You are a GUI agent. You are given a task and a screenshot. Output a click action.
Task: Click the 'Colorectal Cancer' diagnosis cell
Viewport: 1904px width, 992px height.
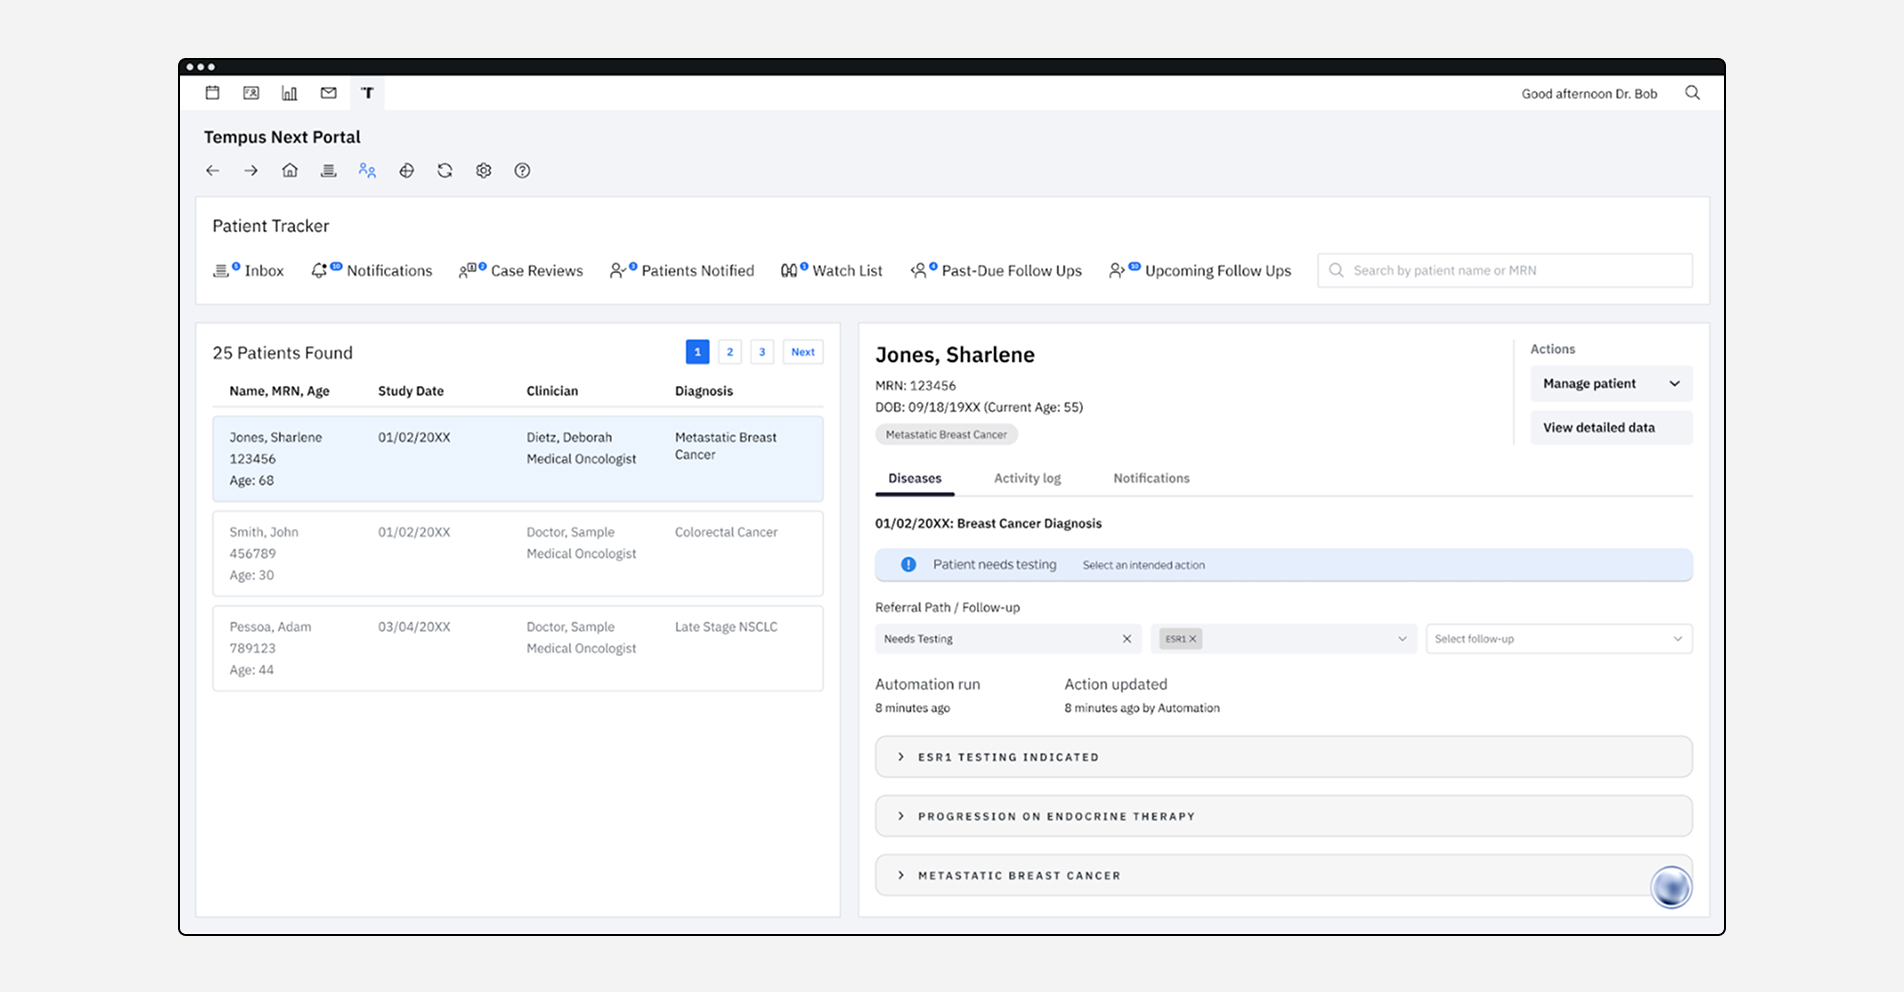click(x=726, y=532)
